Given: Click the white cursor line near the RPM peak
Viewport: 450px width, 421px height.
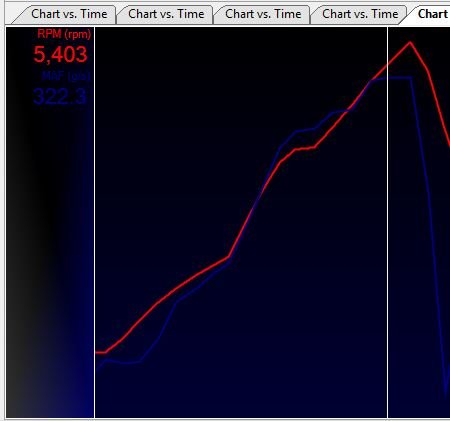Looking at the screenshot, I should tap(387, 222).
